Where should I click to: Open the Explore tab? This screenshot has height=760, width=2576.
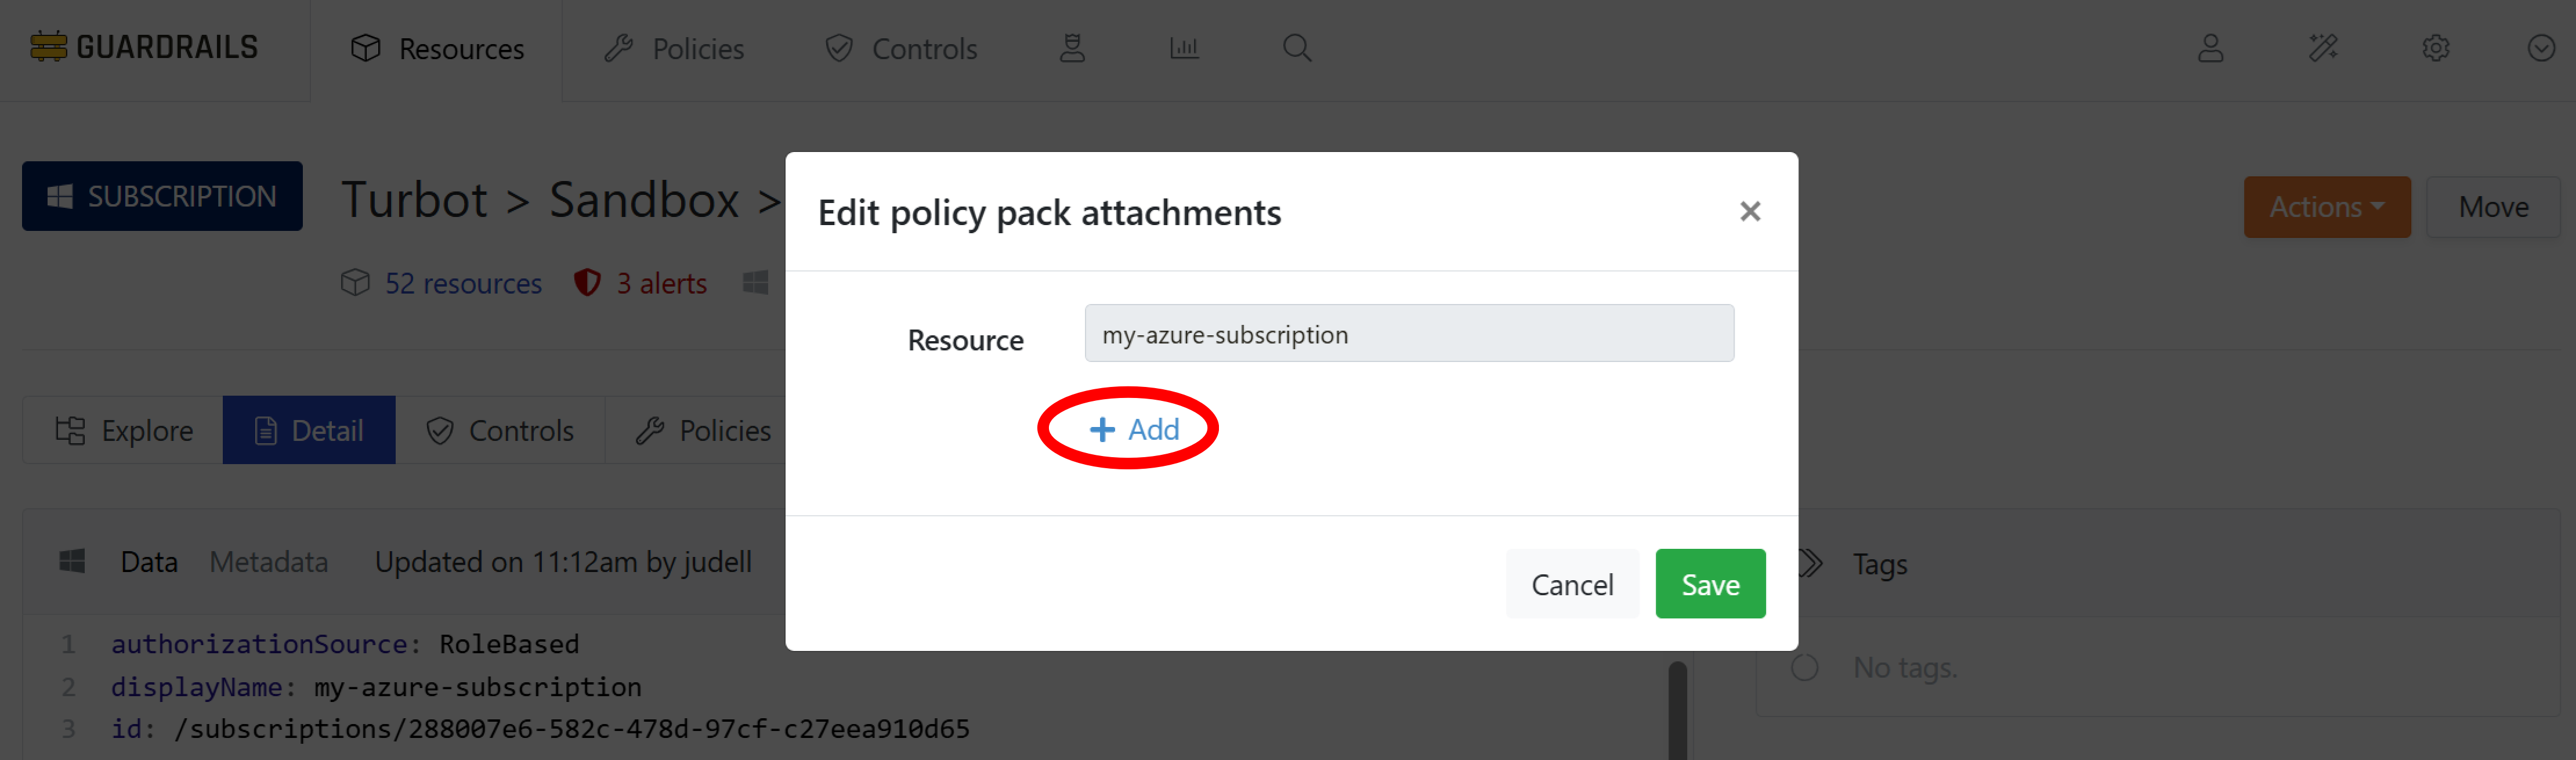(124, 430)
